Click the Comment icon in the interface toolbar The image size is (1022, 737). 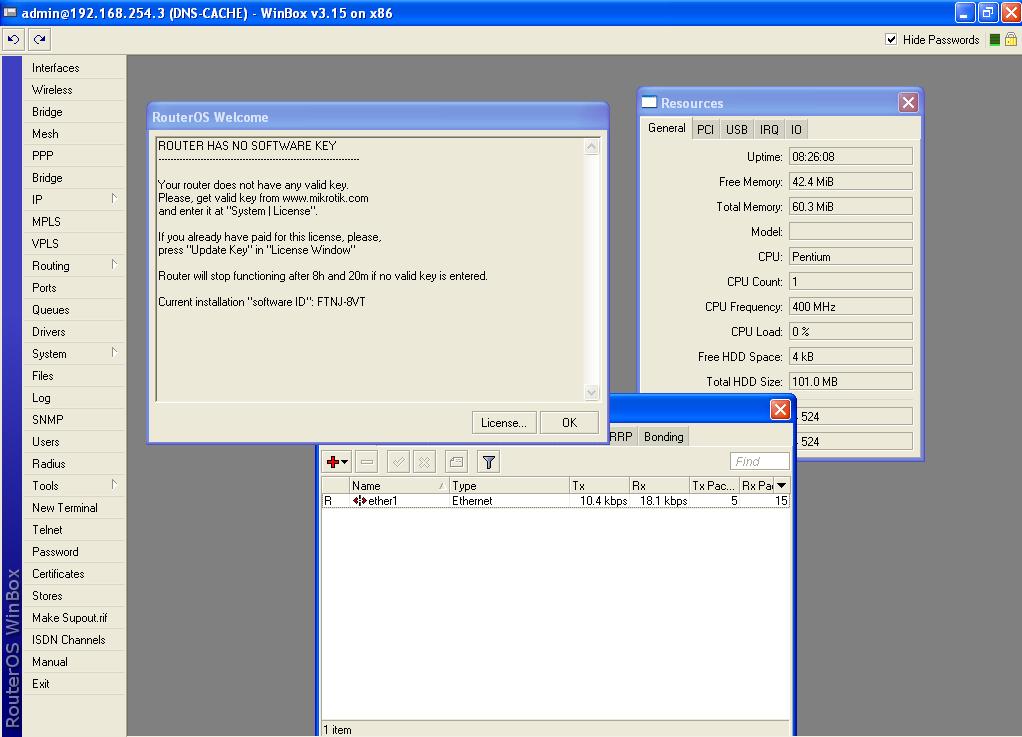click(x=456, y=462)
